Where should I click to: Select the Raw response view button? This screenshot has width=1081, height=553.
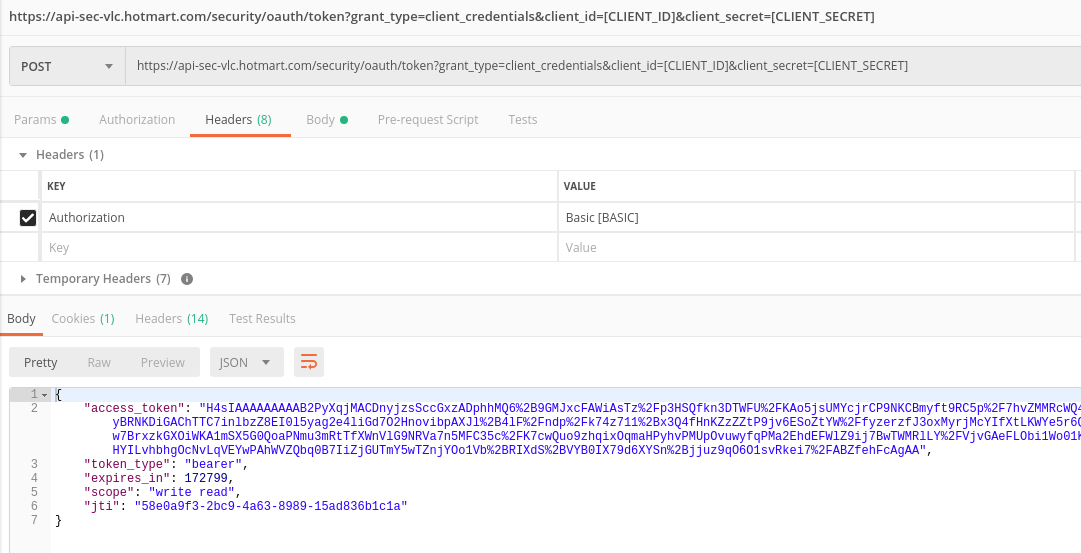click(x=99, y=362)
